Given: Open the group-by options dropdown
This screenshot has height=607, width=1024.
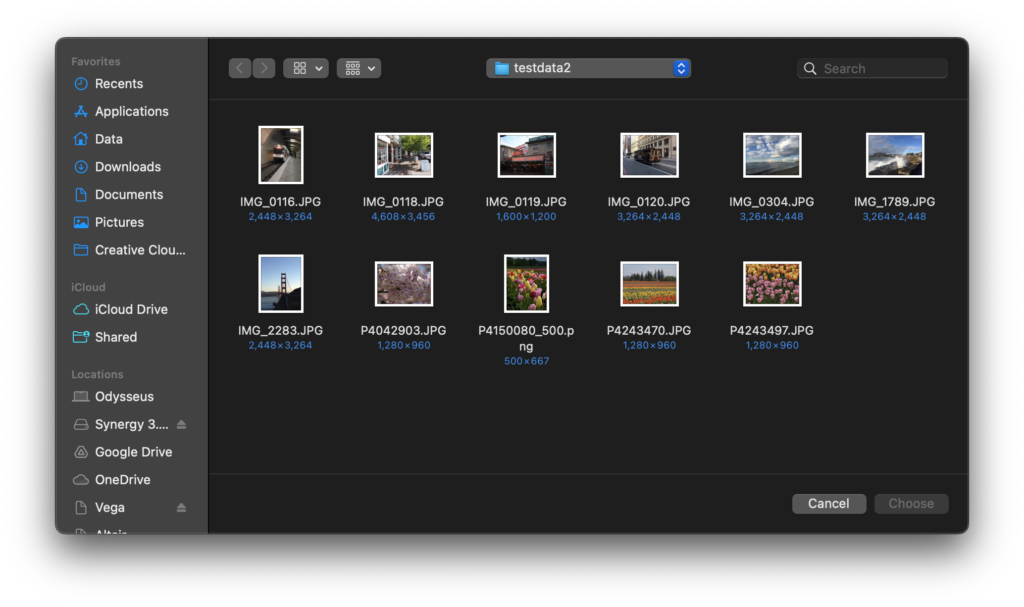Looking at the screenshot, I should (359, 68).
